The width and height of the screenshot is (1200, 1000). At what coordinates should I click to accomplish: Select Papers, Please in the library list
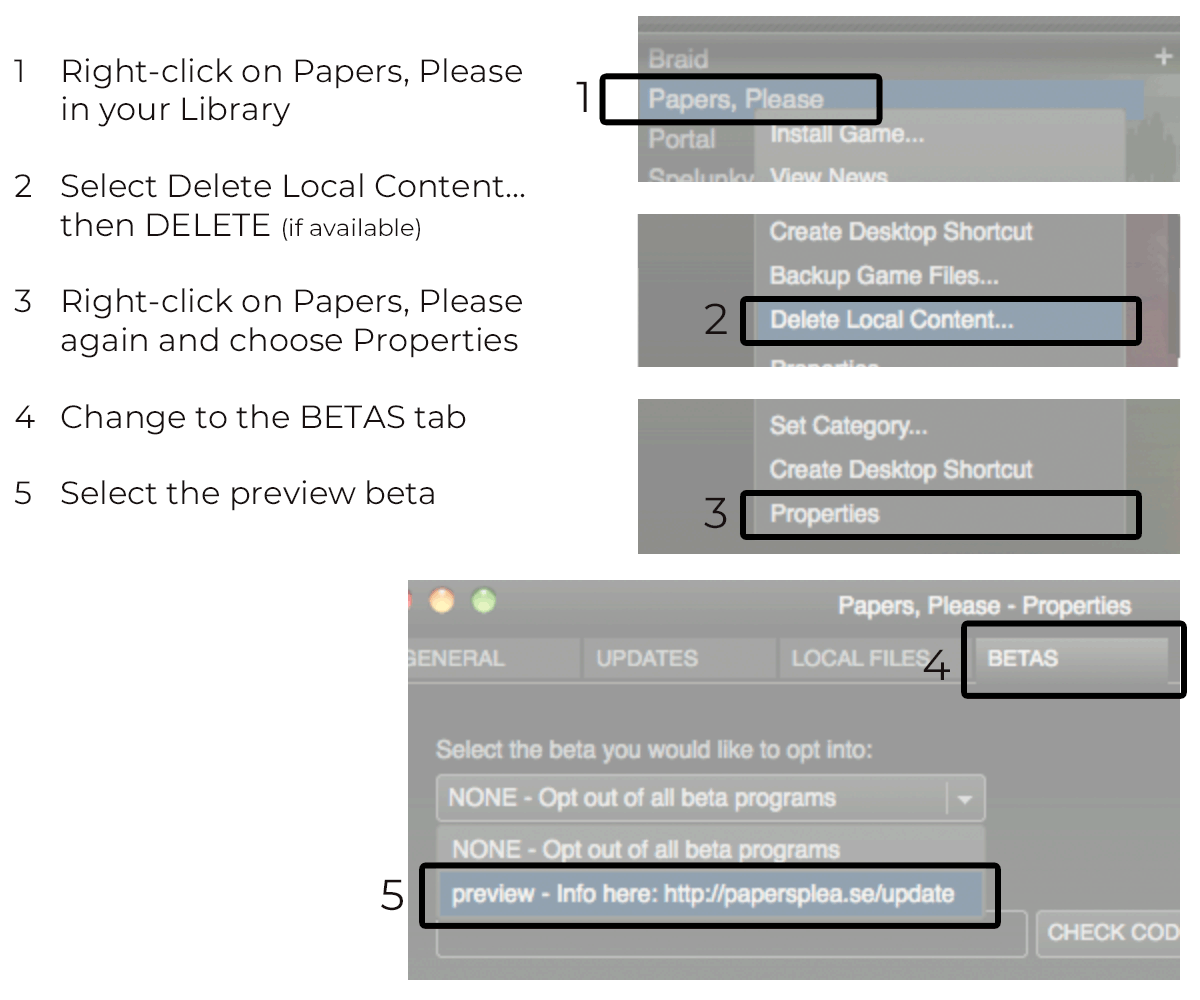tap(736, 99)
